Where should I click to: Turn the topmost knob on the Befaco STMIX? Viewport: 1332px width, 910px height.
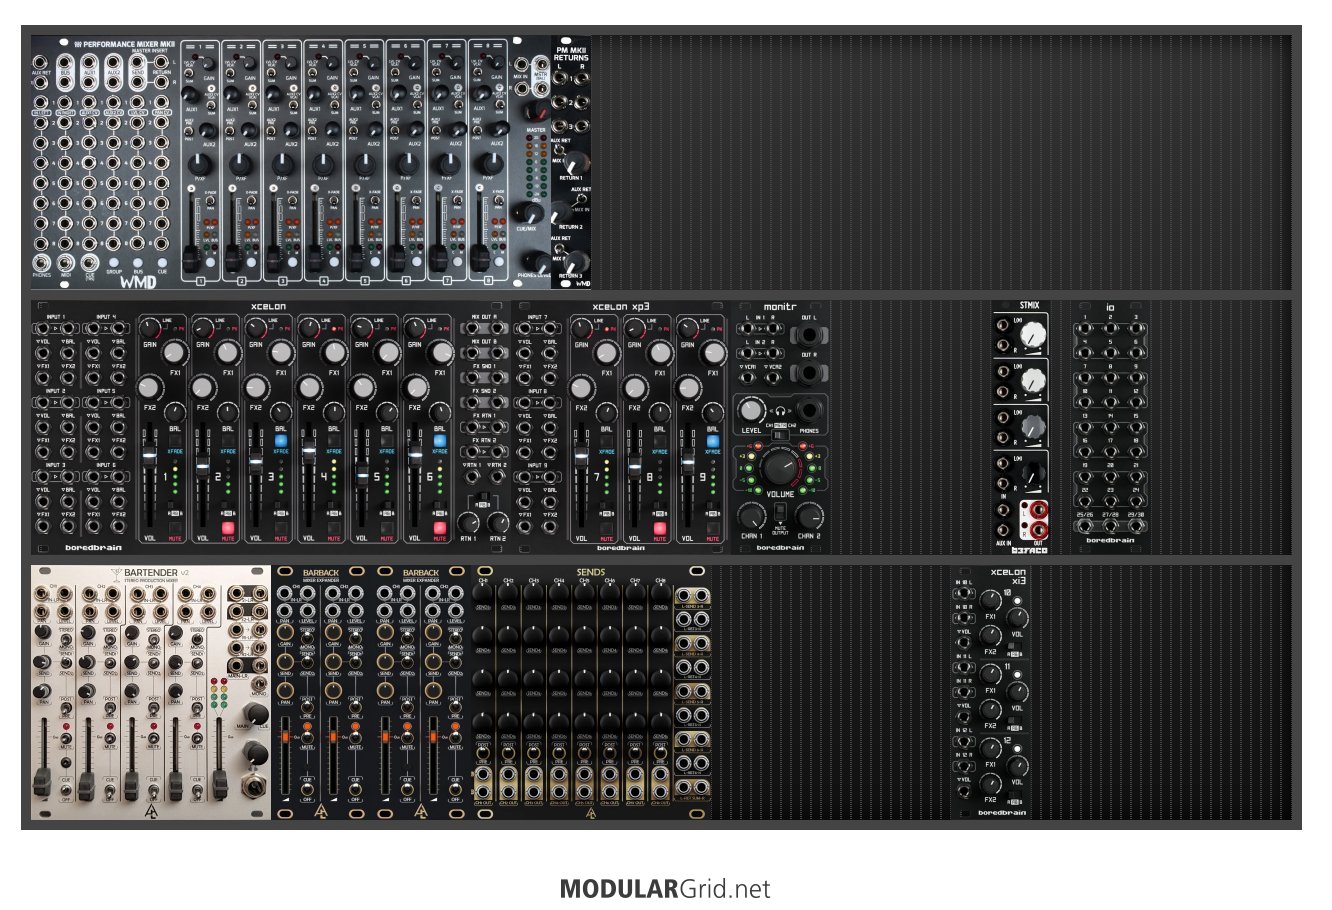tap(1033, 333)
